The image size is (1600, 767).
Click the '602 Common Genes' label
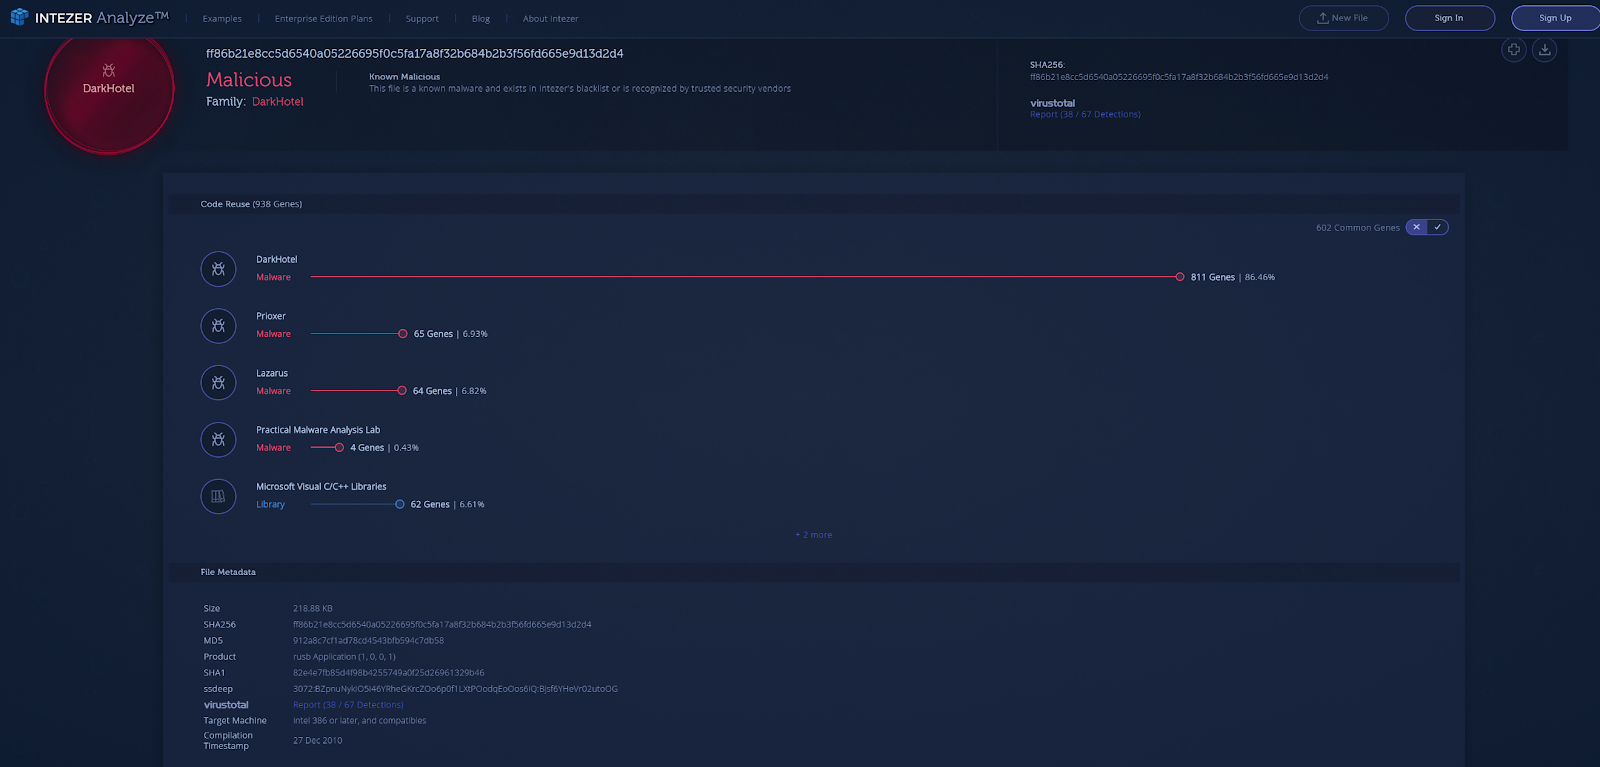click(x=1358, y=228)
